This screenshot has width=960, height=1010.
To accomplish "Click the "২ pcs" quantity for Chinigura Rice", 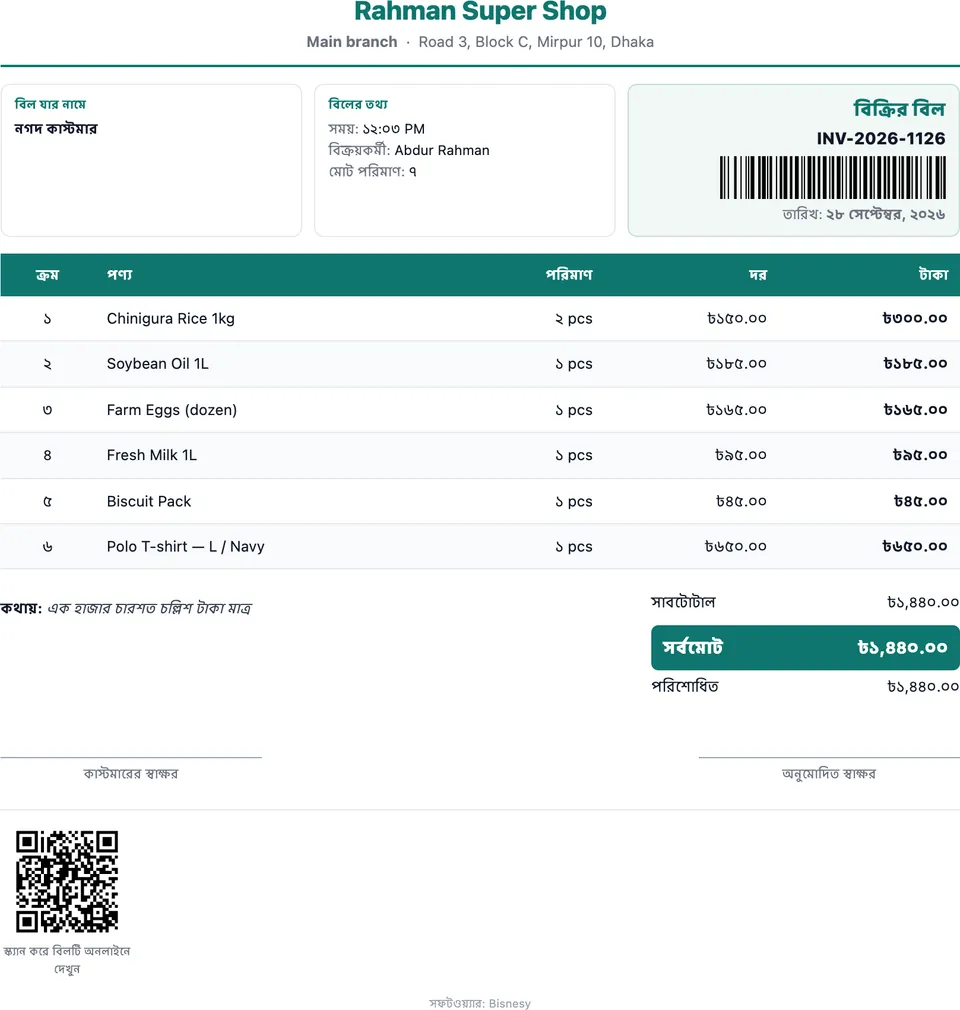I will tap(573, 318).
